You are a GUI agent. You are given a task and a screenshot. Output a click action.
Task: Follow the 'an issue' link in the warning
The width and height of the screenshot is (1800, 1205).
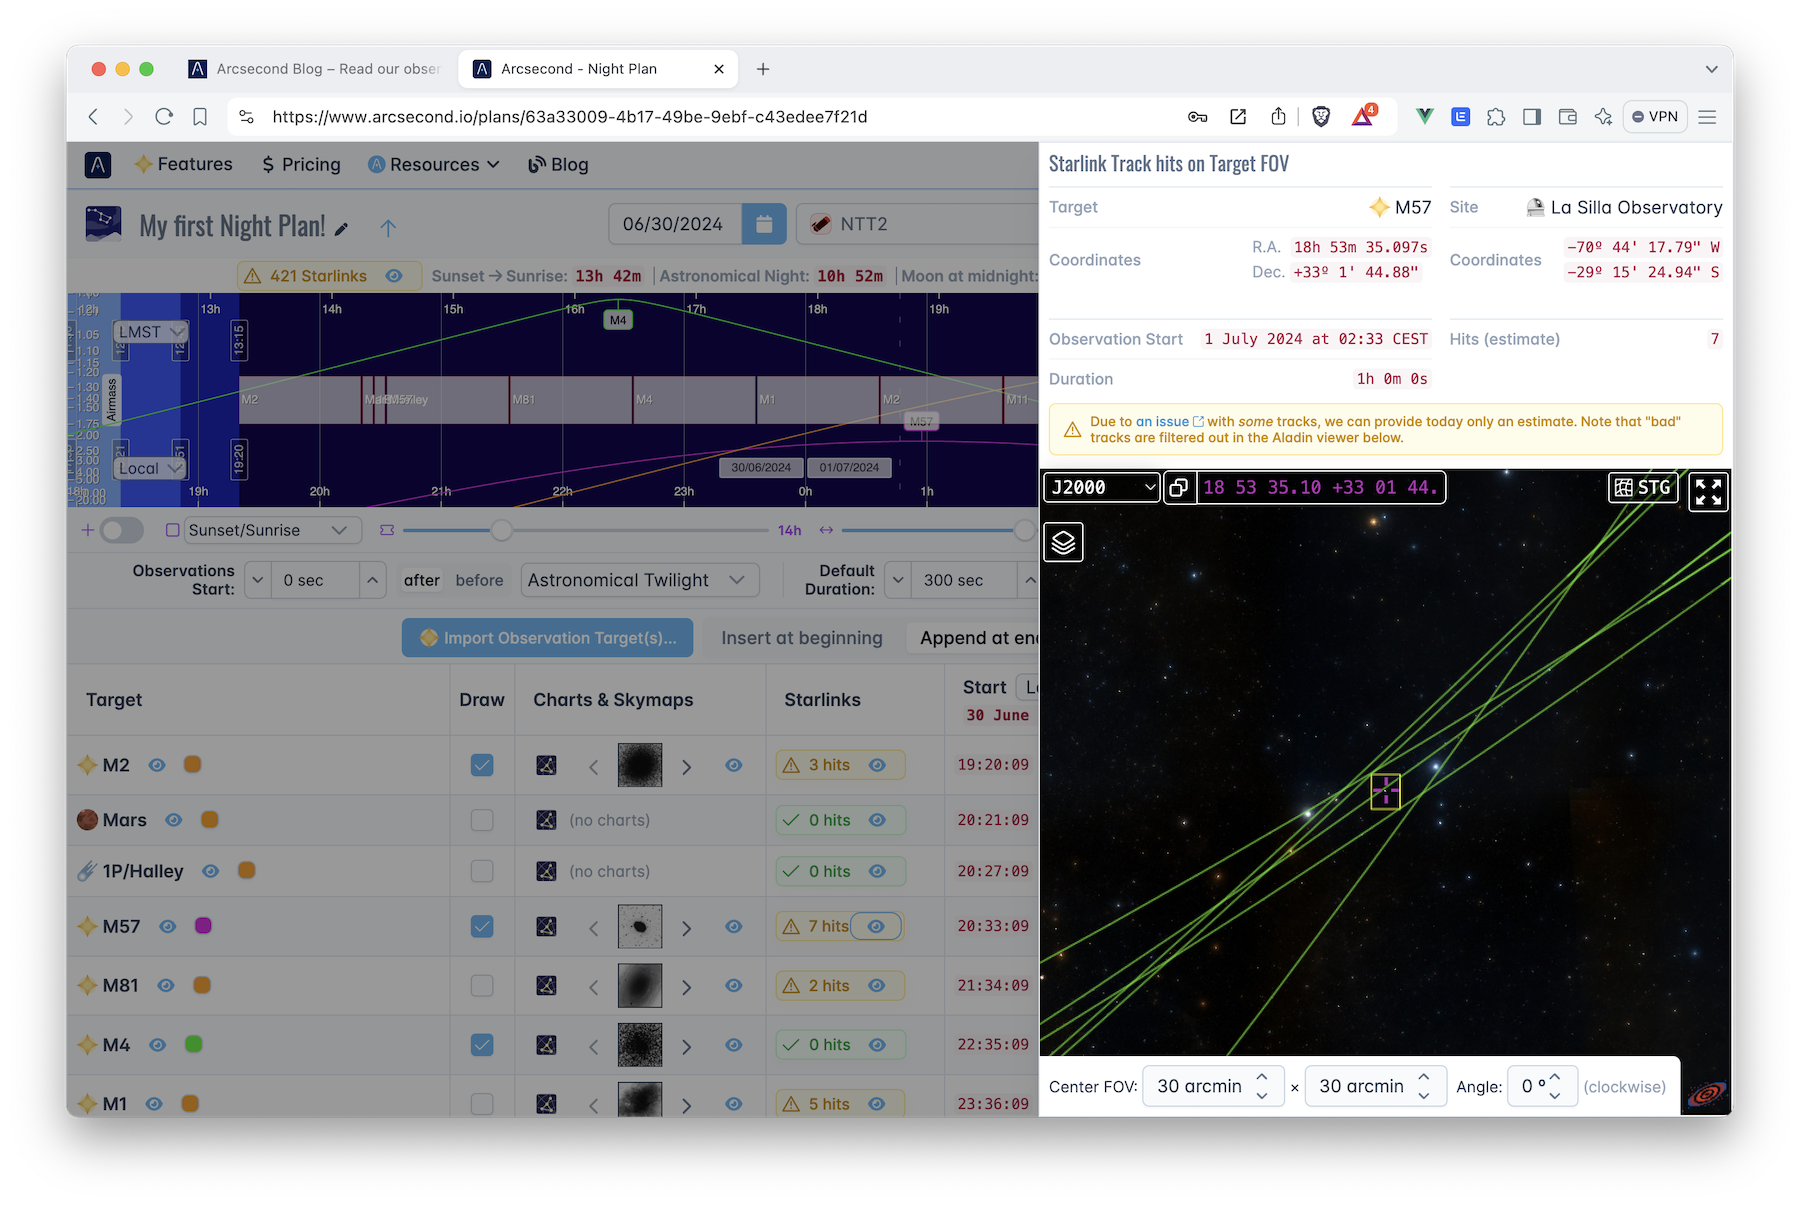point(1162,421)
